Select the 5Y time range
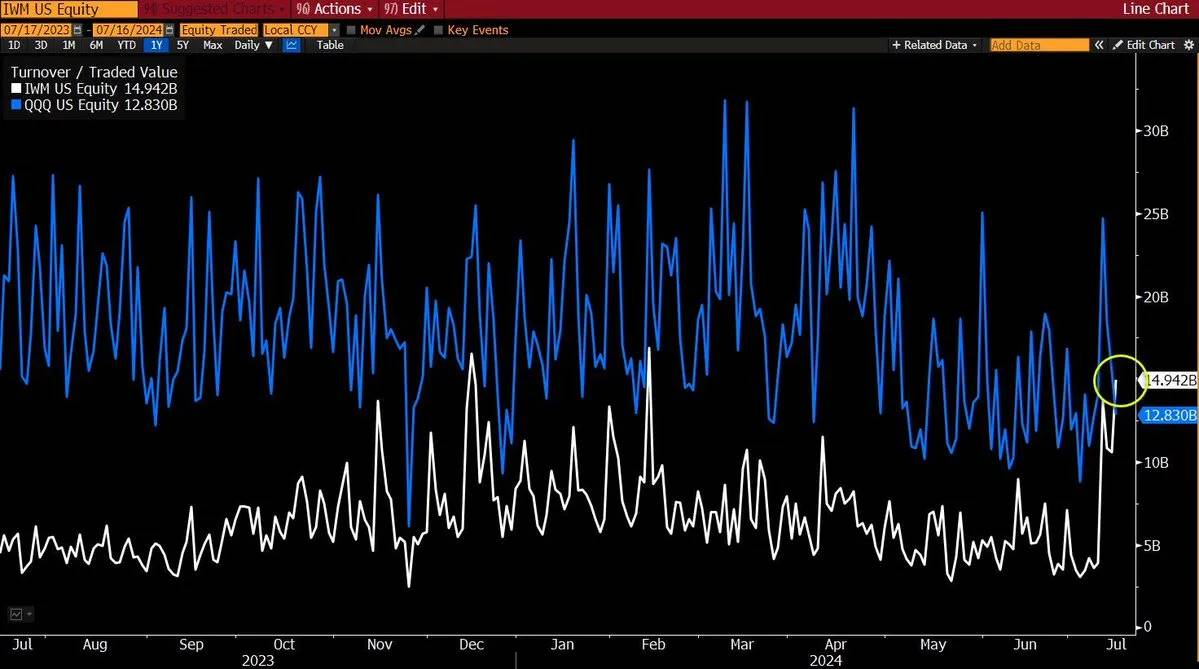Viewport: 1199px width, 669px height. point(182,45)
